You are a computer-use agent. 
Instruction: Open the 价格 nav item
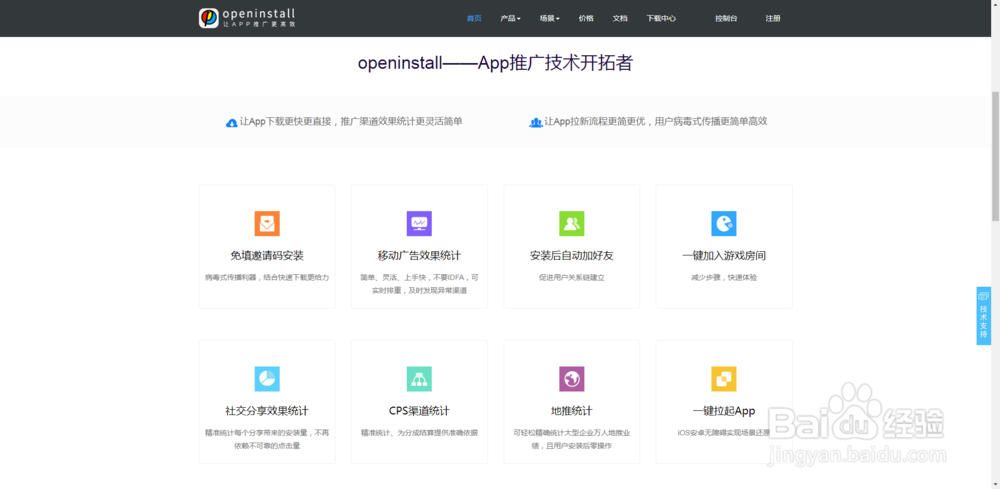[x=586, y=18]
